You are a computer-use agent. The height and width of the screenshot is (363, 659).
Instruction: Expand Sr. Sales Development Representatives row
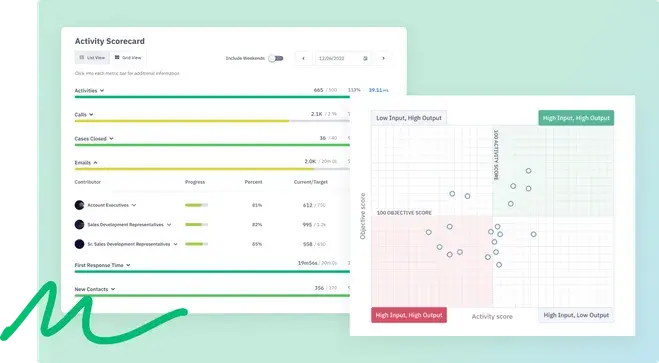tap(175, 244)
